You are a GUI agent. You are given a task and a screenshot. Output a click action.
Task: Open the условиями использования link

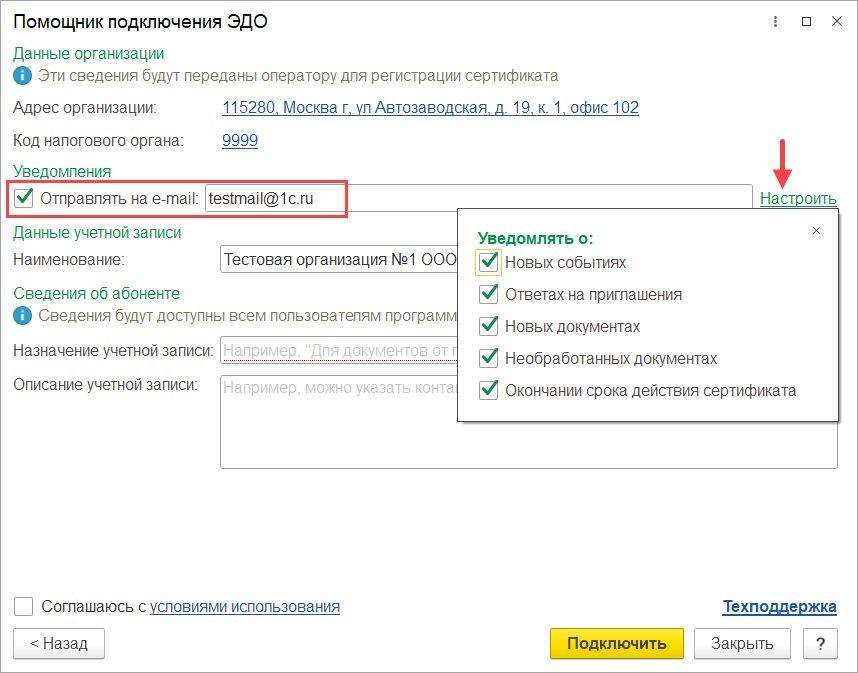point(245,606)
